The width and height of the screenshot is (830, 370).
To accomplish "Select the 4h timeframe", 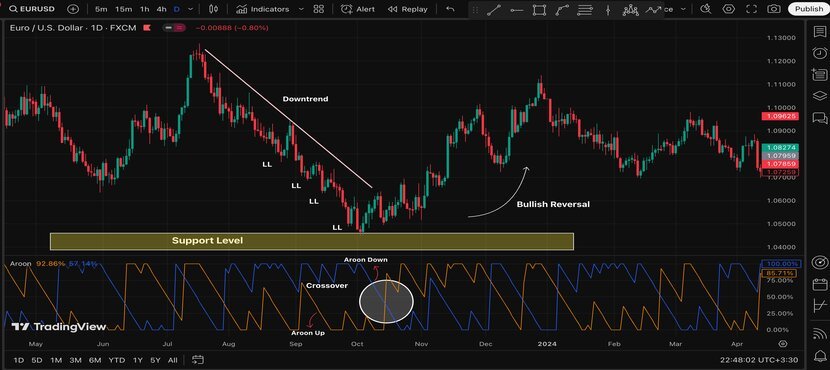I will point(161,9).
